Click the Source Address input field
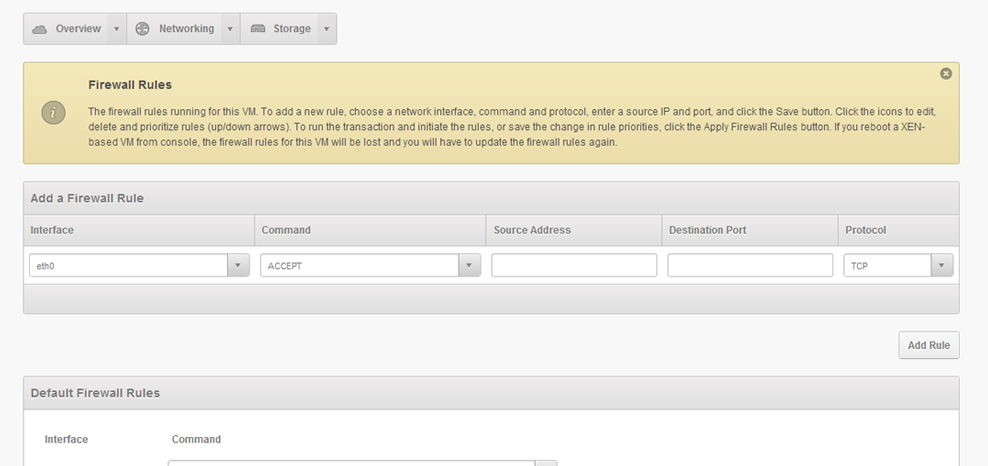 [x=574, y=265]
